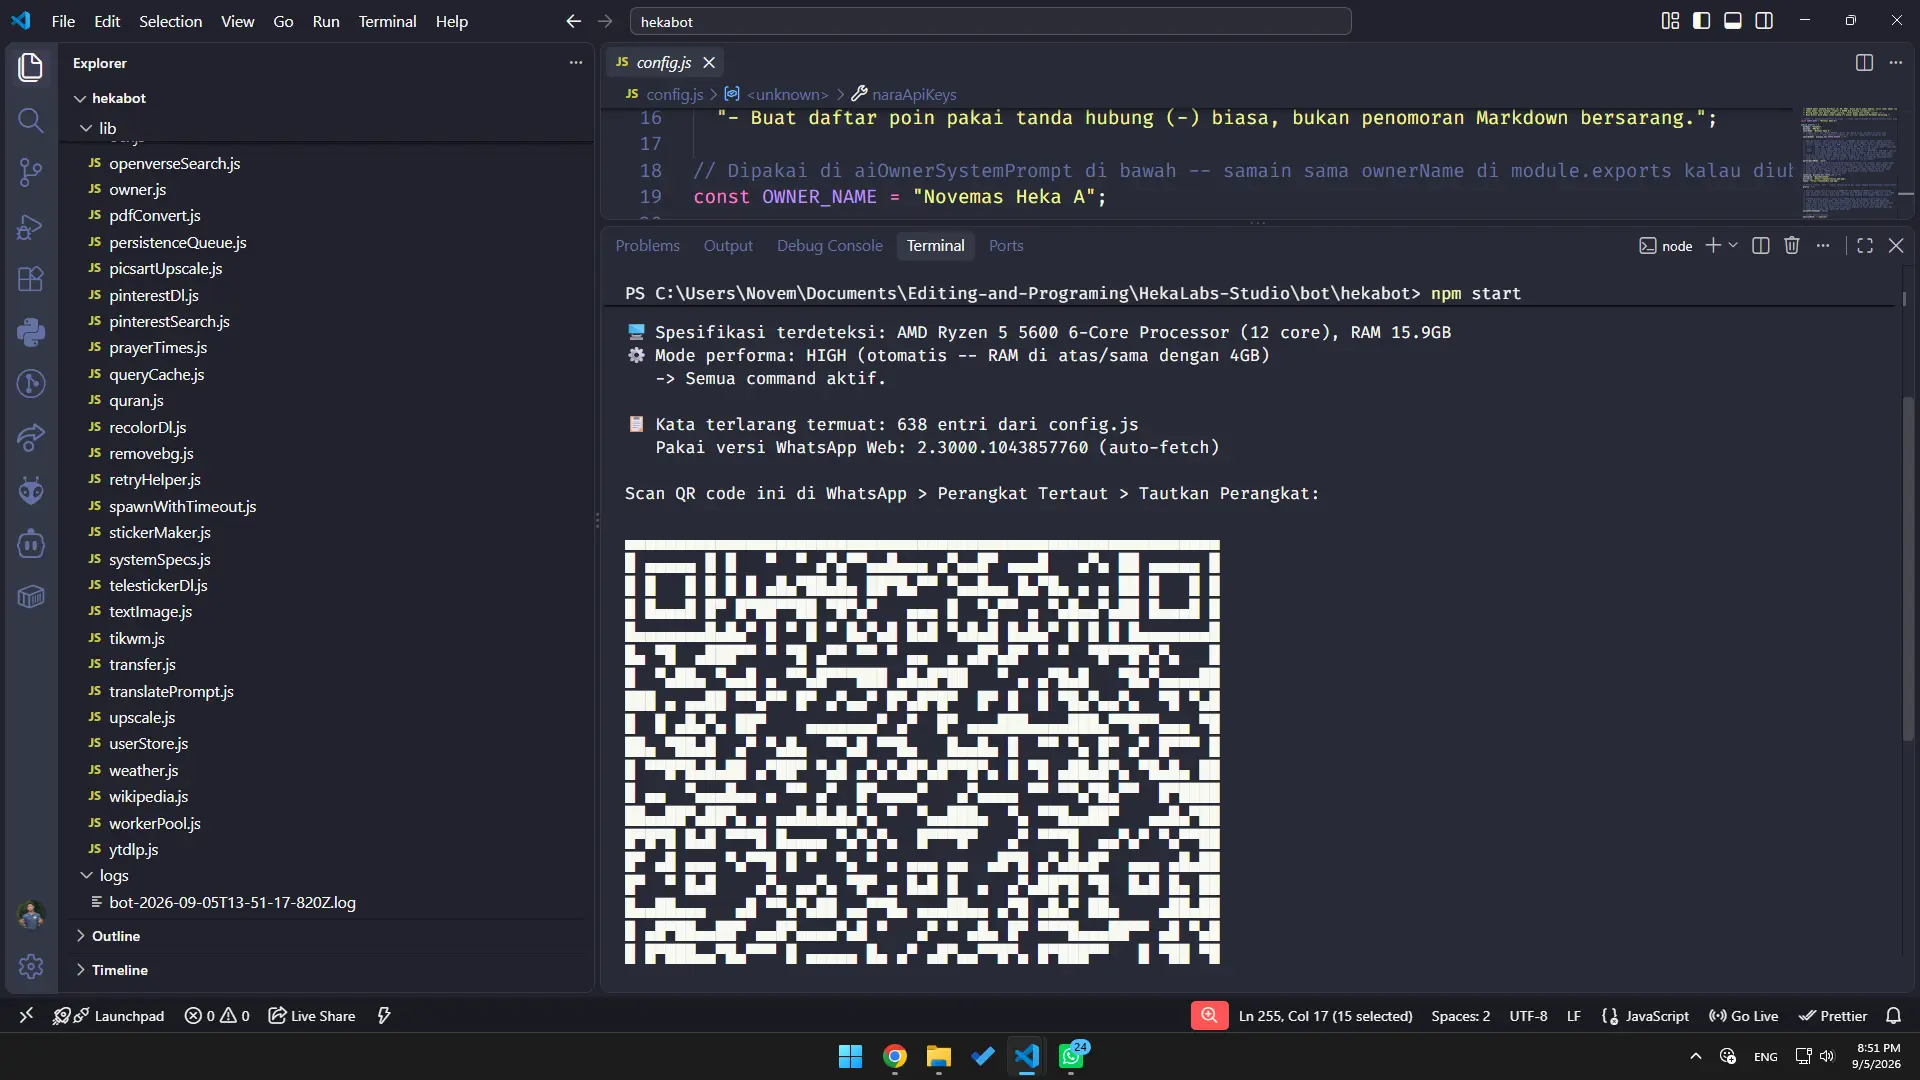1920x1080 pixels.
Task: Go forward in navigation history
Action: click(605, 21)
